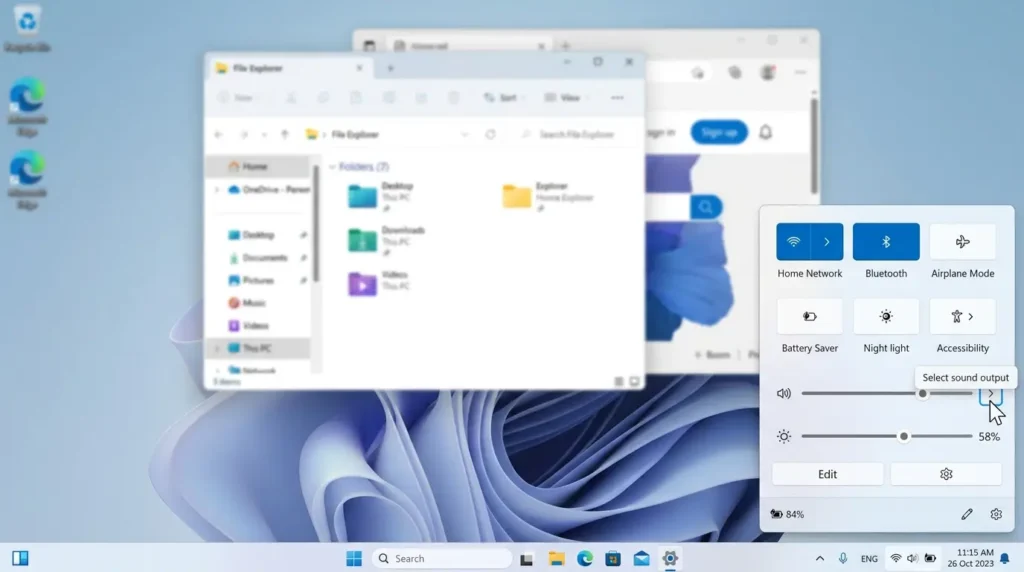Toggle the Home Network Wi-Fi button

pyautogui.click(x=793, y=242)
